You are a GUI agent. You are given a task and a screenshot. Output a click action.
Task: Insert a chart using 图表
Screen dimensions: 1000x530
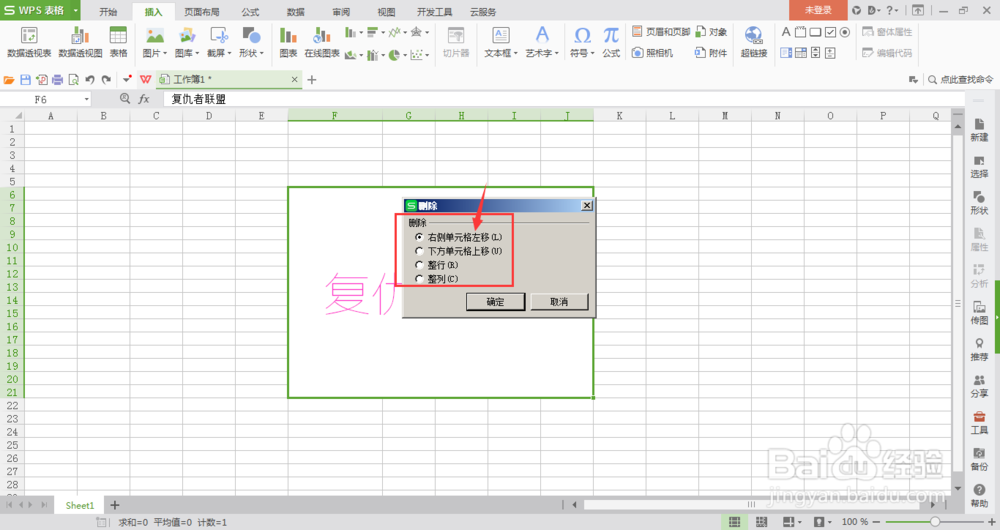(288, 42)
